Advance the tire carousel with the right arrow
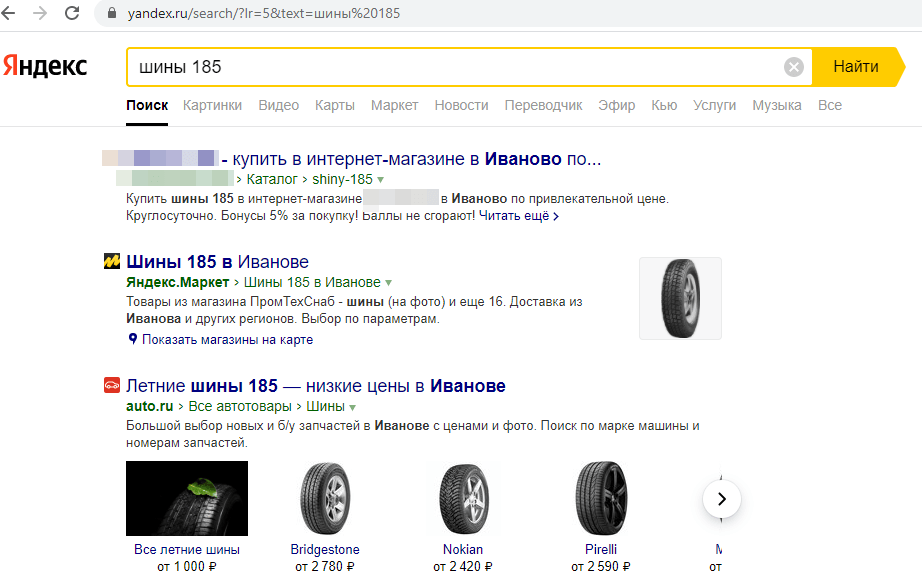Viewport: 922px width, 584px height. (721, 499)
